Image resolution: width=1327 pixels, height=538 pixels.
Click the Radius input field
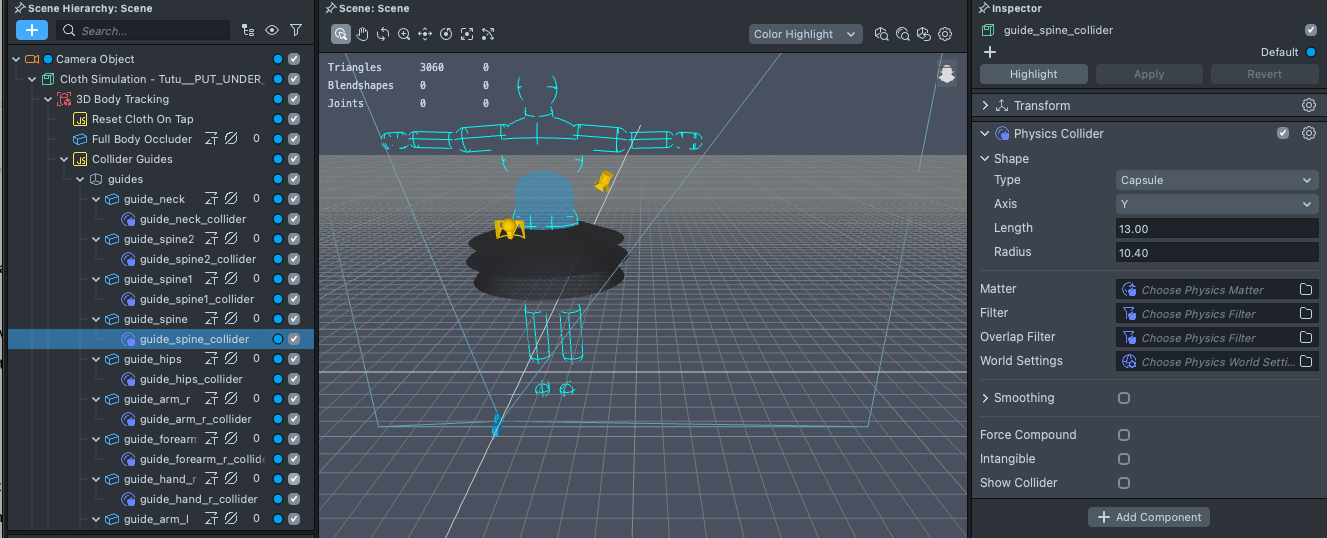pyautogui.click(x=1216, y=253)
